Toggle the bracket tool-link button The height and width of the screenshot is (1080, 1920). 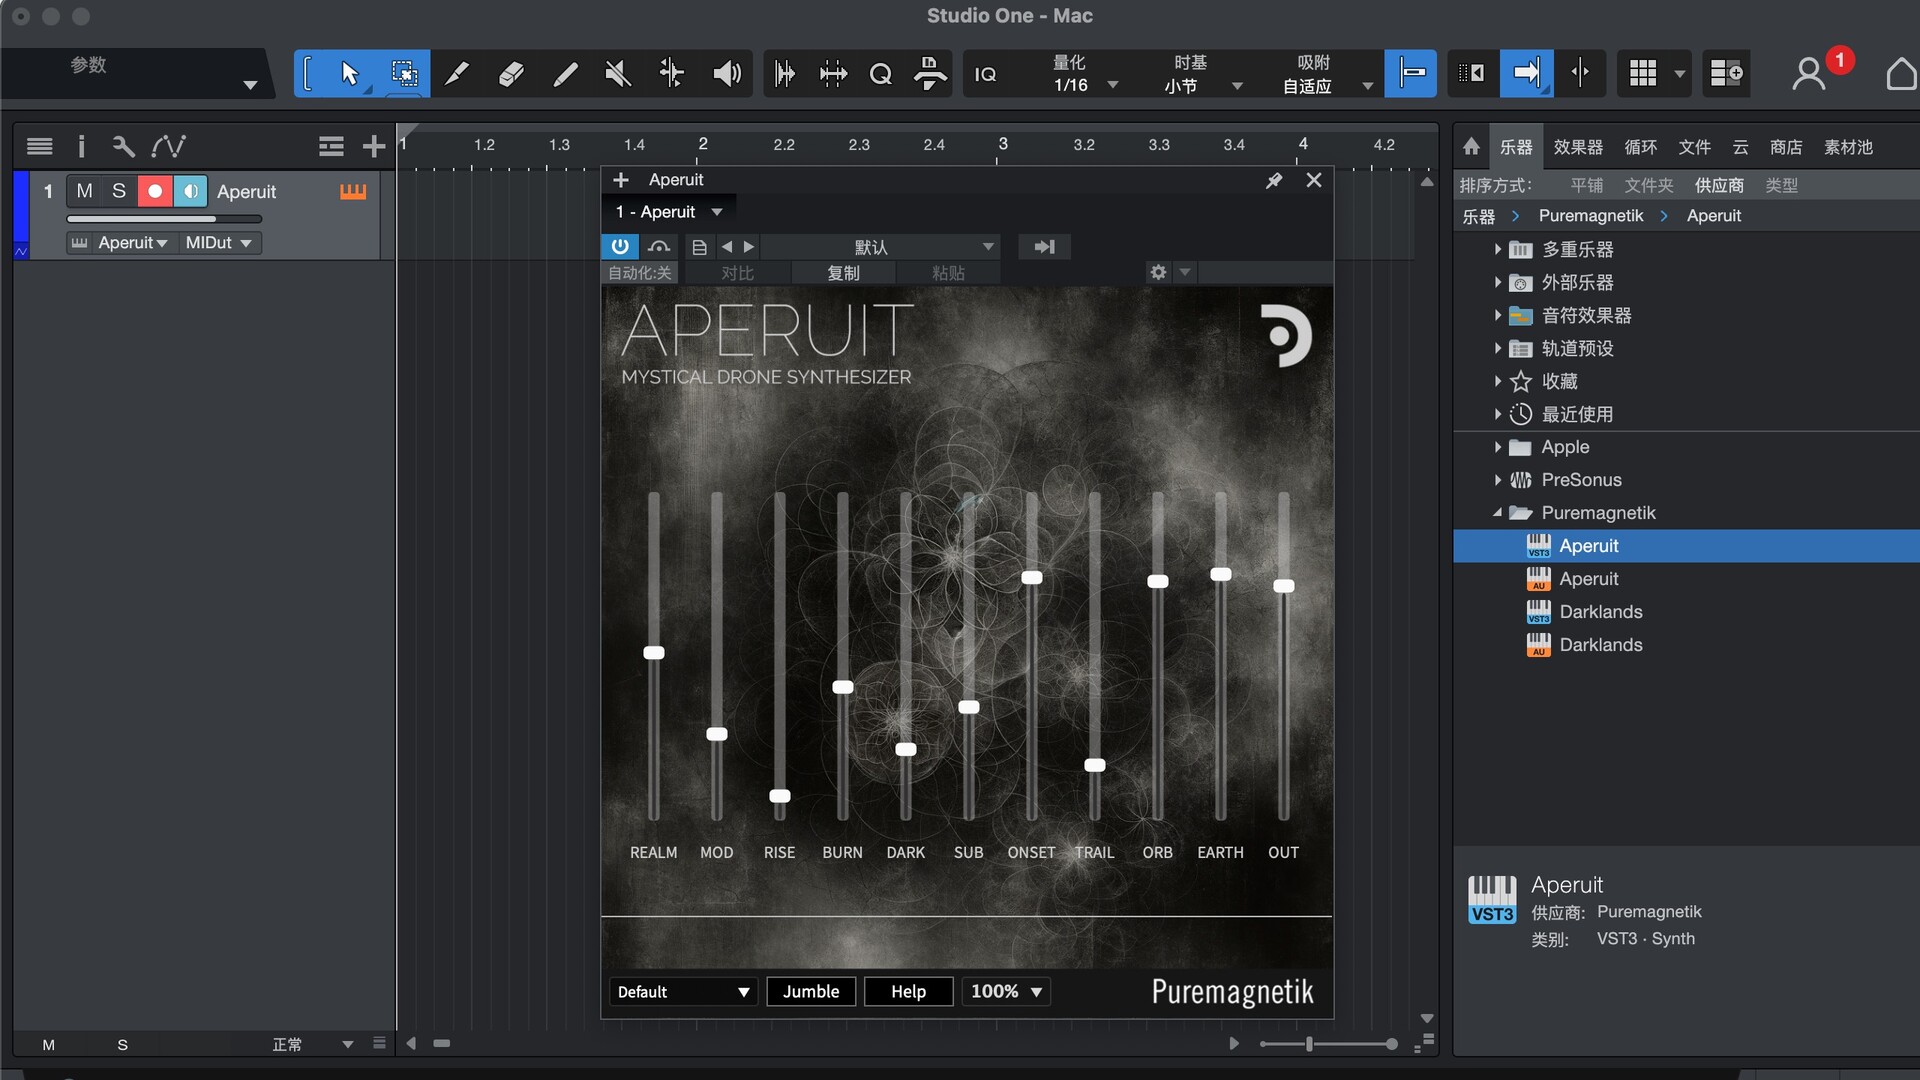pos(308,73)
